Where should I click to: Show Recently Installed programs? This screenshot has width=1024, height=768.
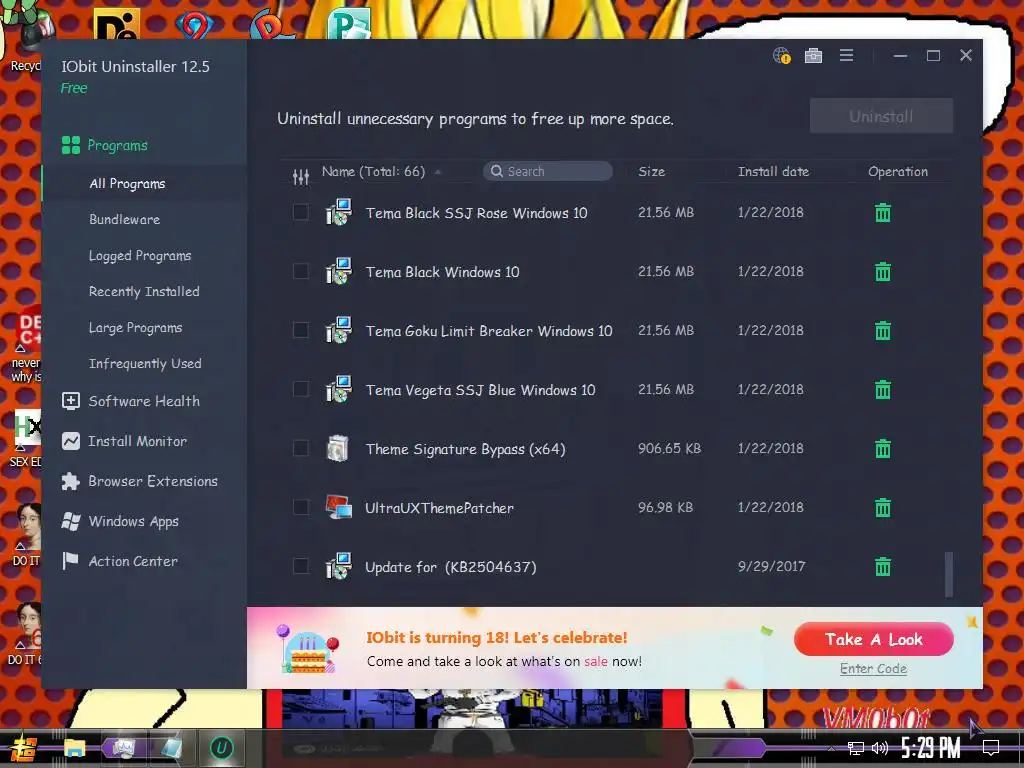click(x=144, y=291)
